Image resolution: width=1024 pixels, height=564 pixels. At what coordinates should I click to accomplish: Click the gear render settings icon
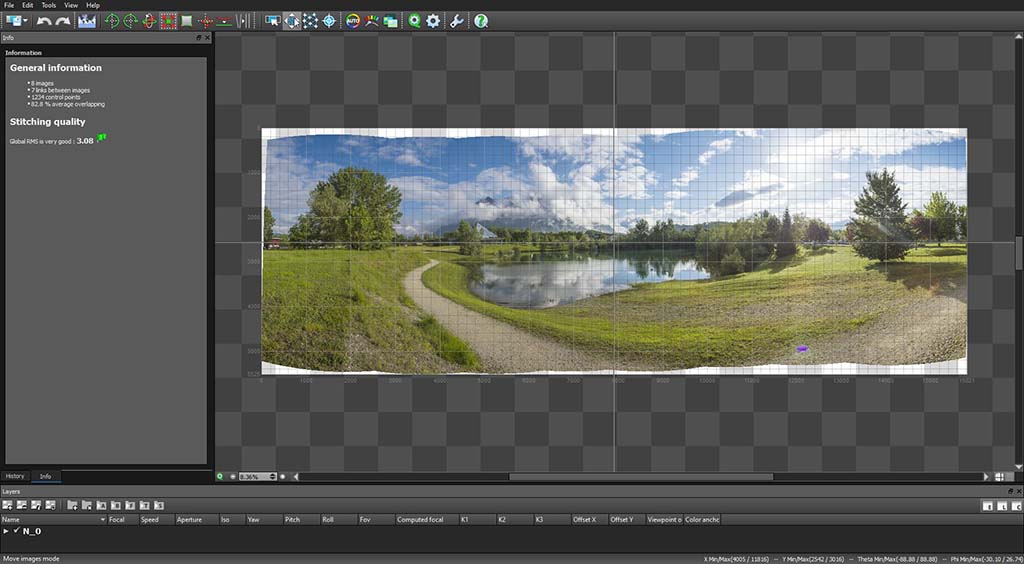coord(433,20)
